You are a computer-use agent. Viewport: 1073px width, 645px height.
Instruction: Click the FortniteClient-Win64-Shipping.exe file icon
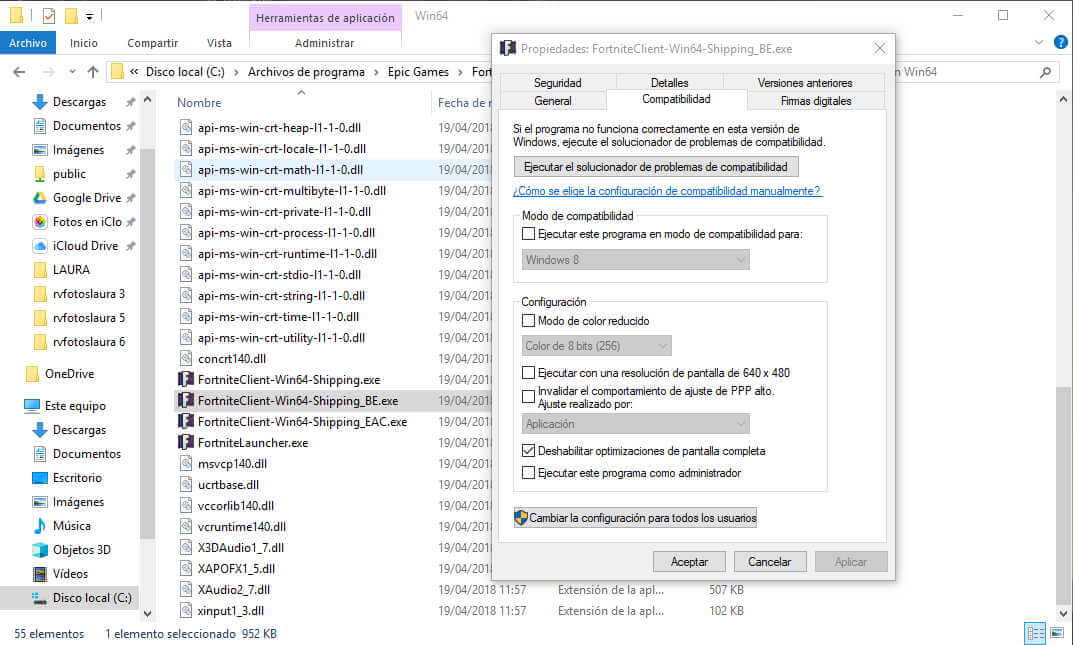pos(185,380)
